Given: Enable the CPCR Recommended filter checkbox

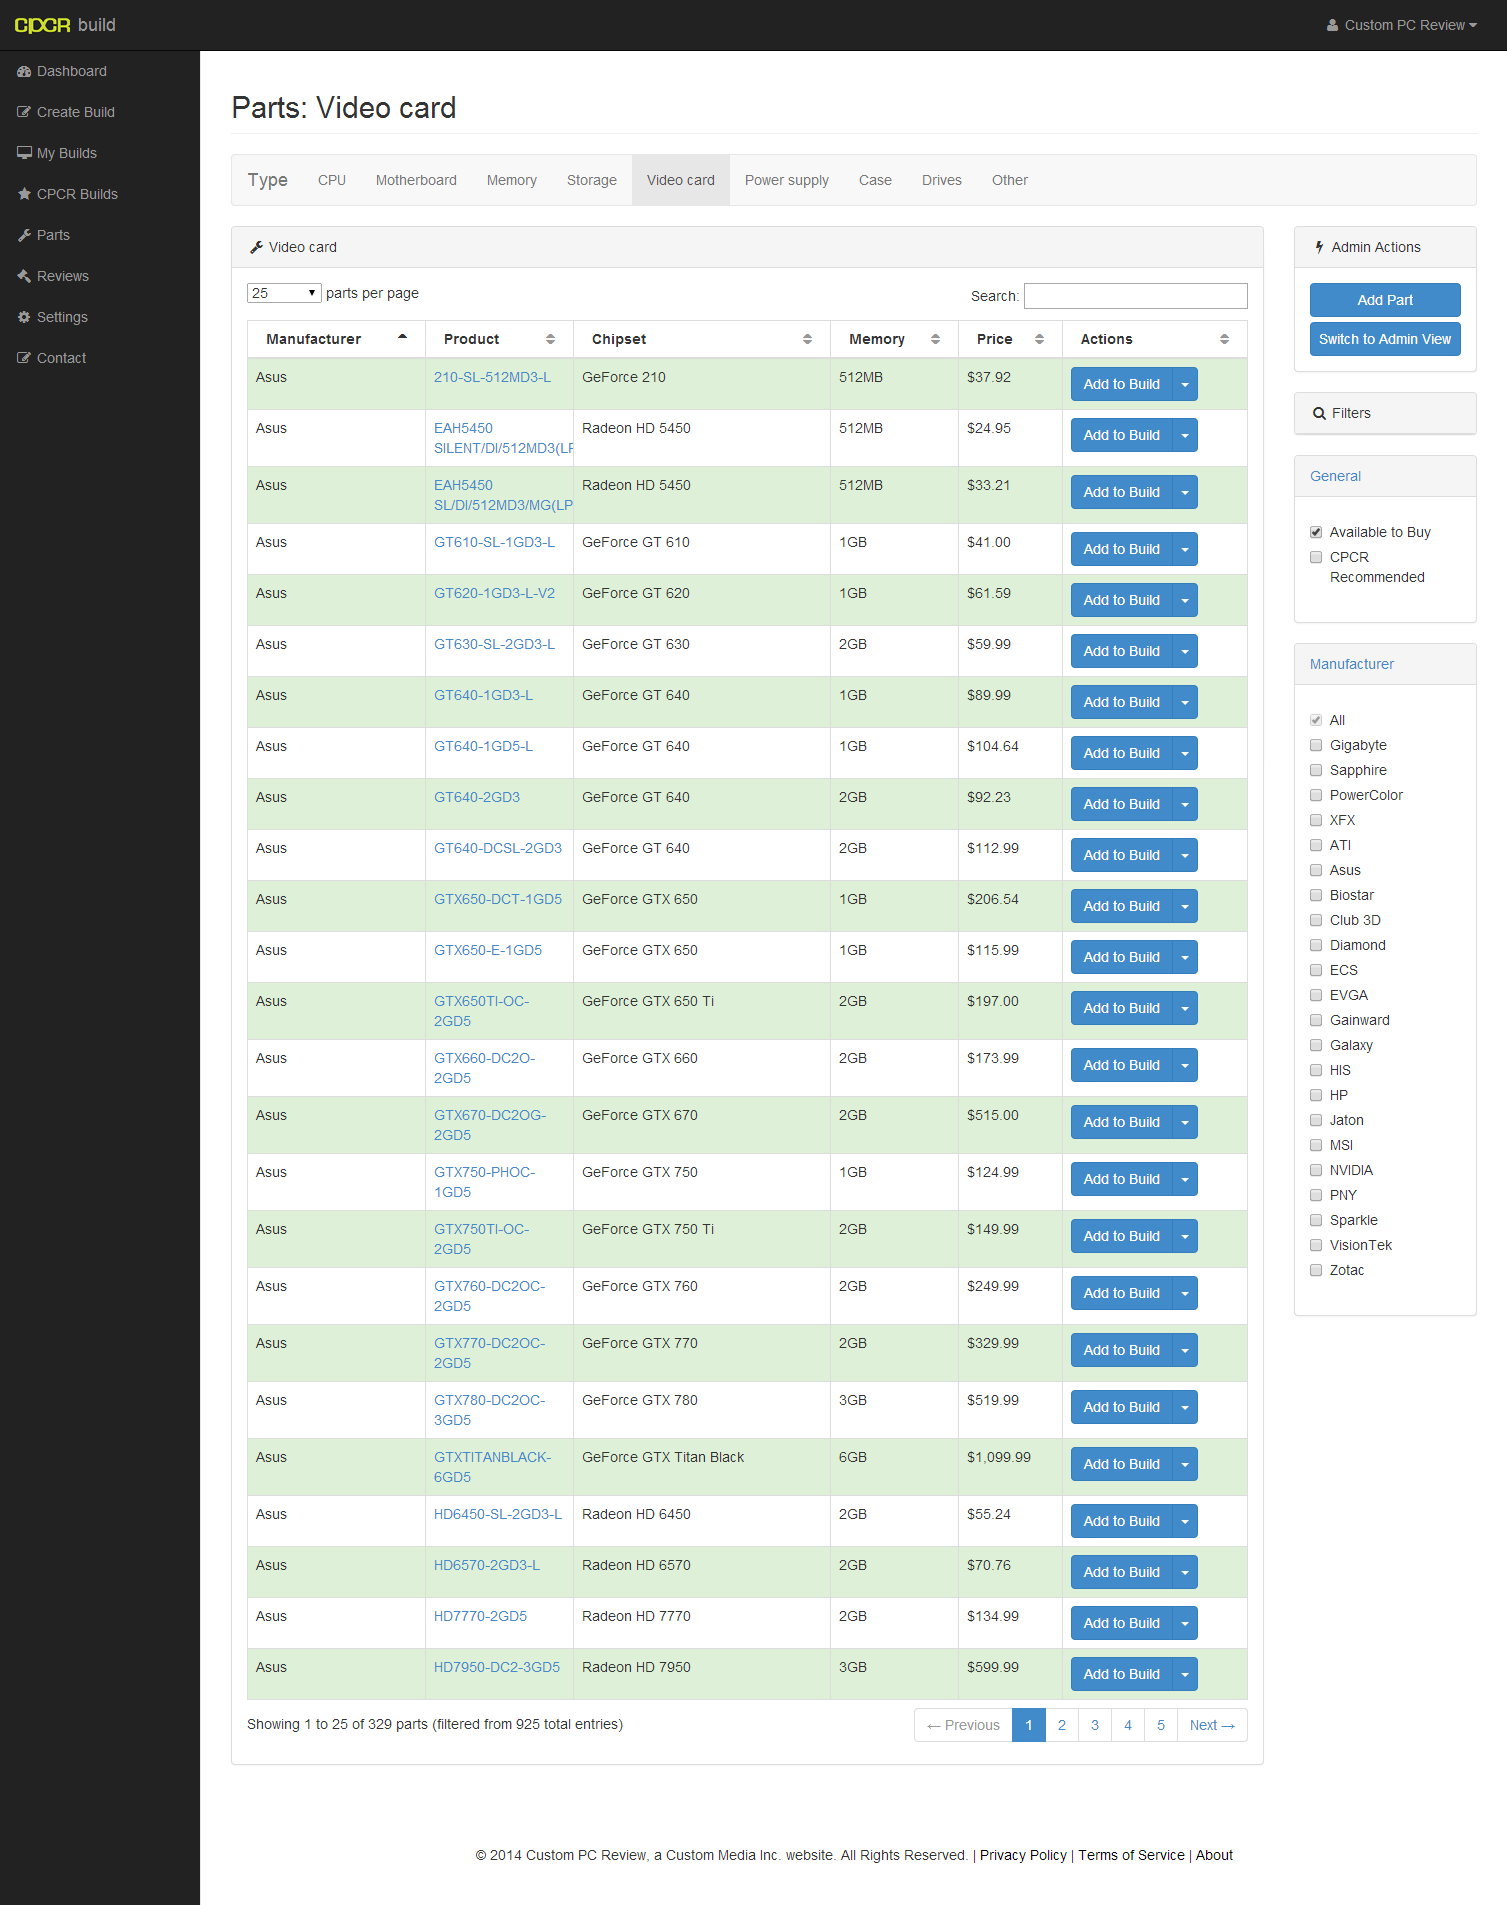Looking at the screenshot, I should pos(1316,557).
